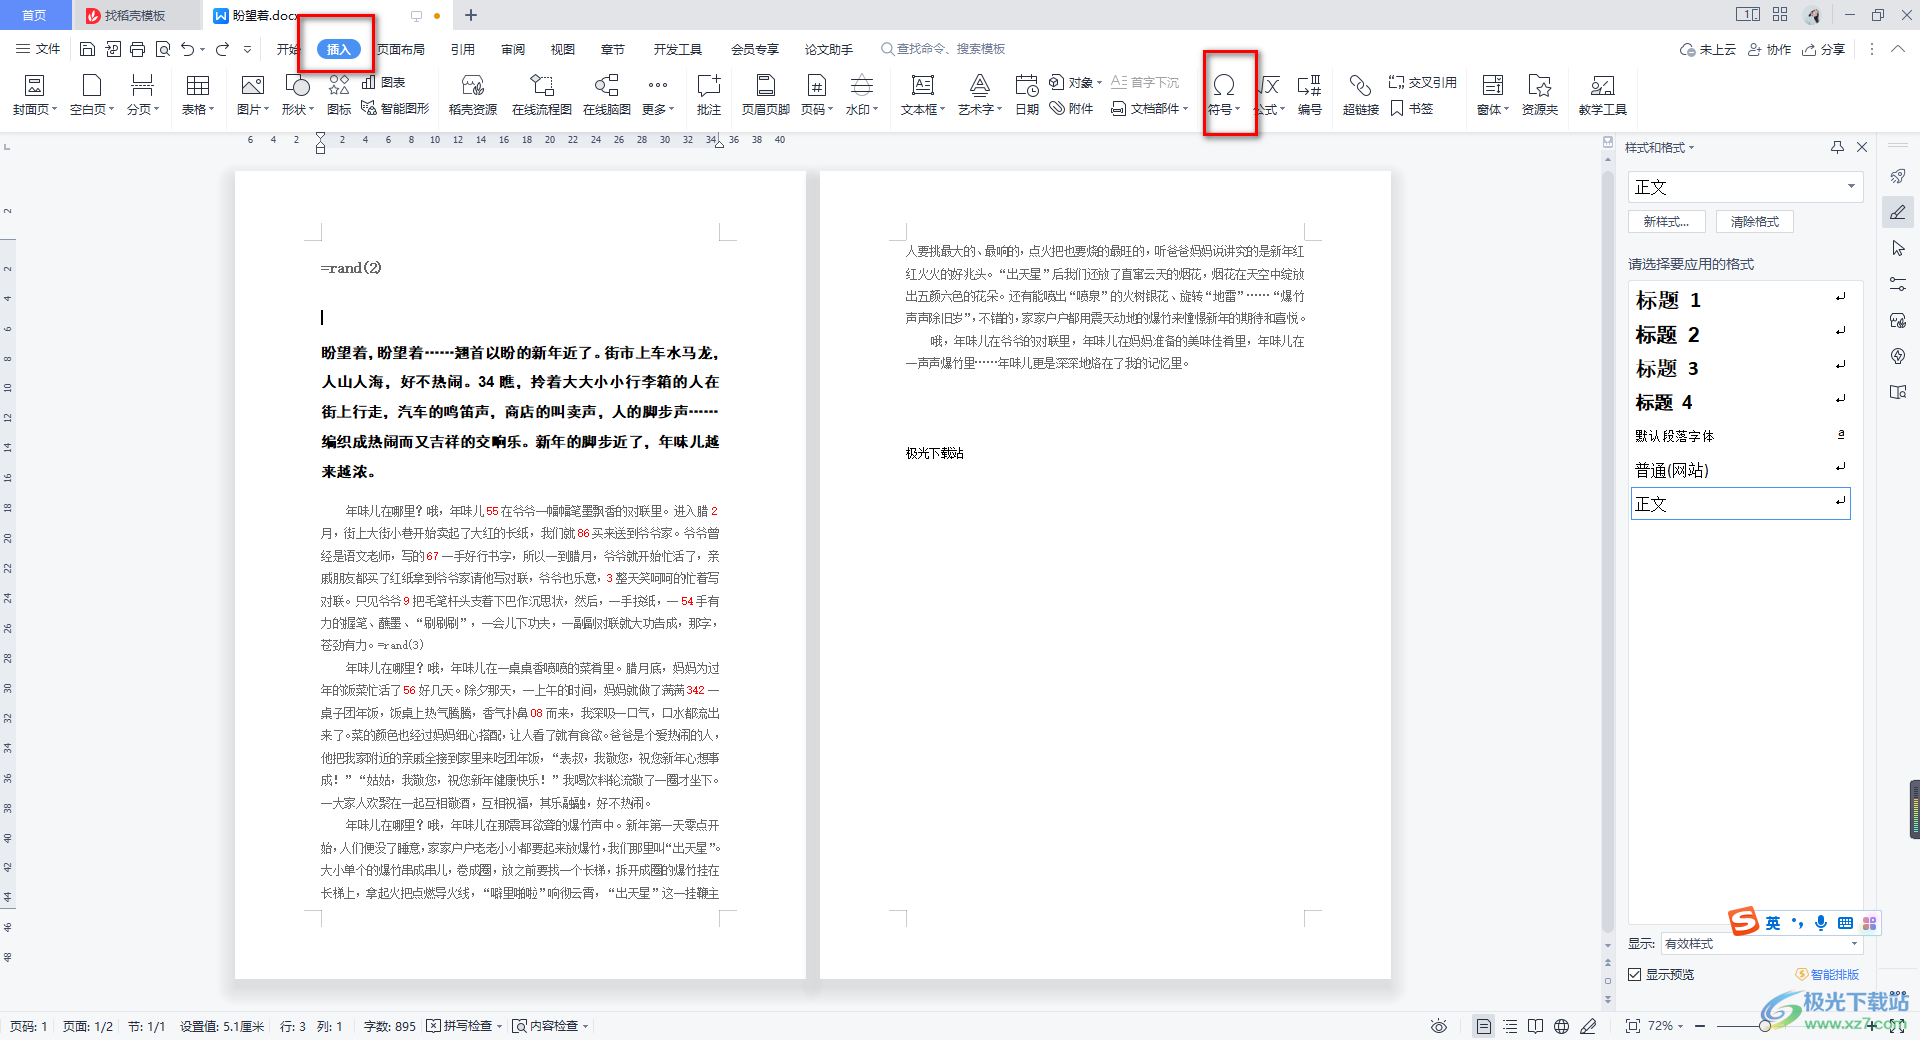Screen dimensions: 1920x1040
Task: Open the 文件 file menu
Action: 38,49
